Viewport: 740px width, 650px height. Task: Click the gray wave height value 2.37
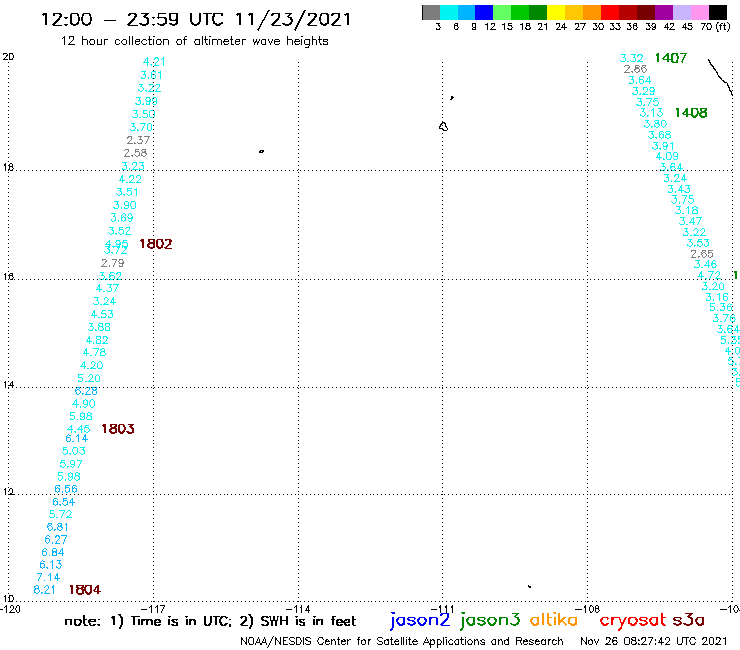click(138, 140)
